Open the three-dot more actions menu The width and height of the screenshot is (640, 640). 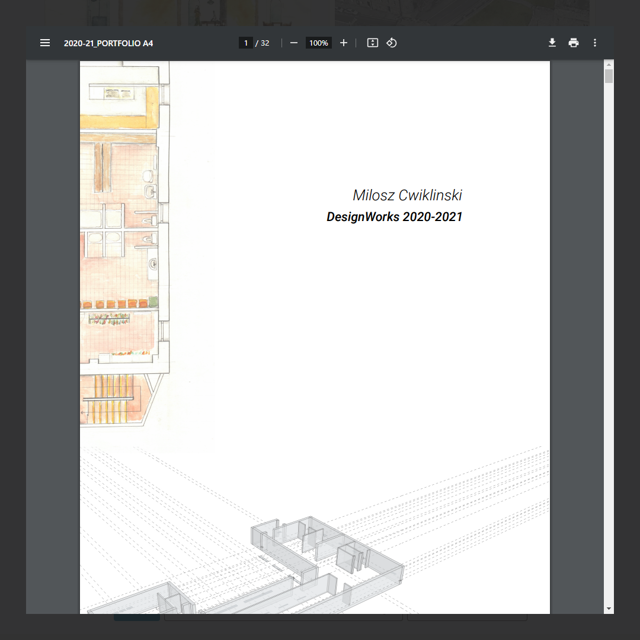coord(595,43)
